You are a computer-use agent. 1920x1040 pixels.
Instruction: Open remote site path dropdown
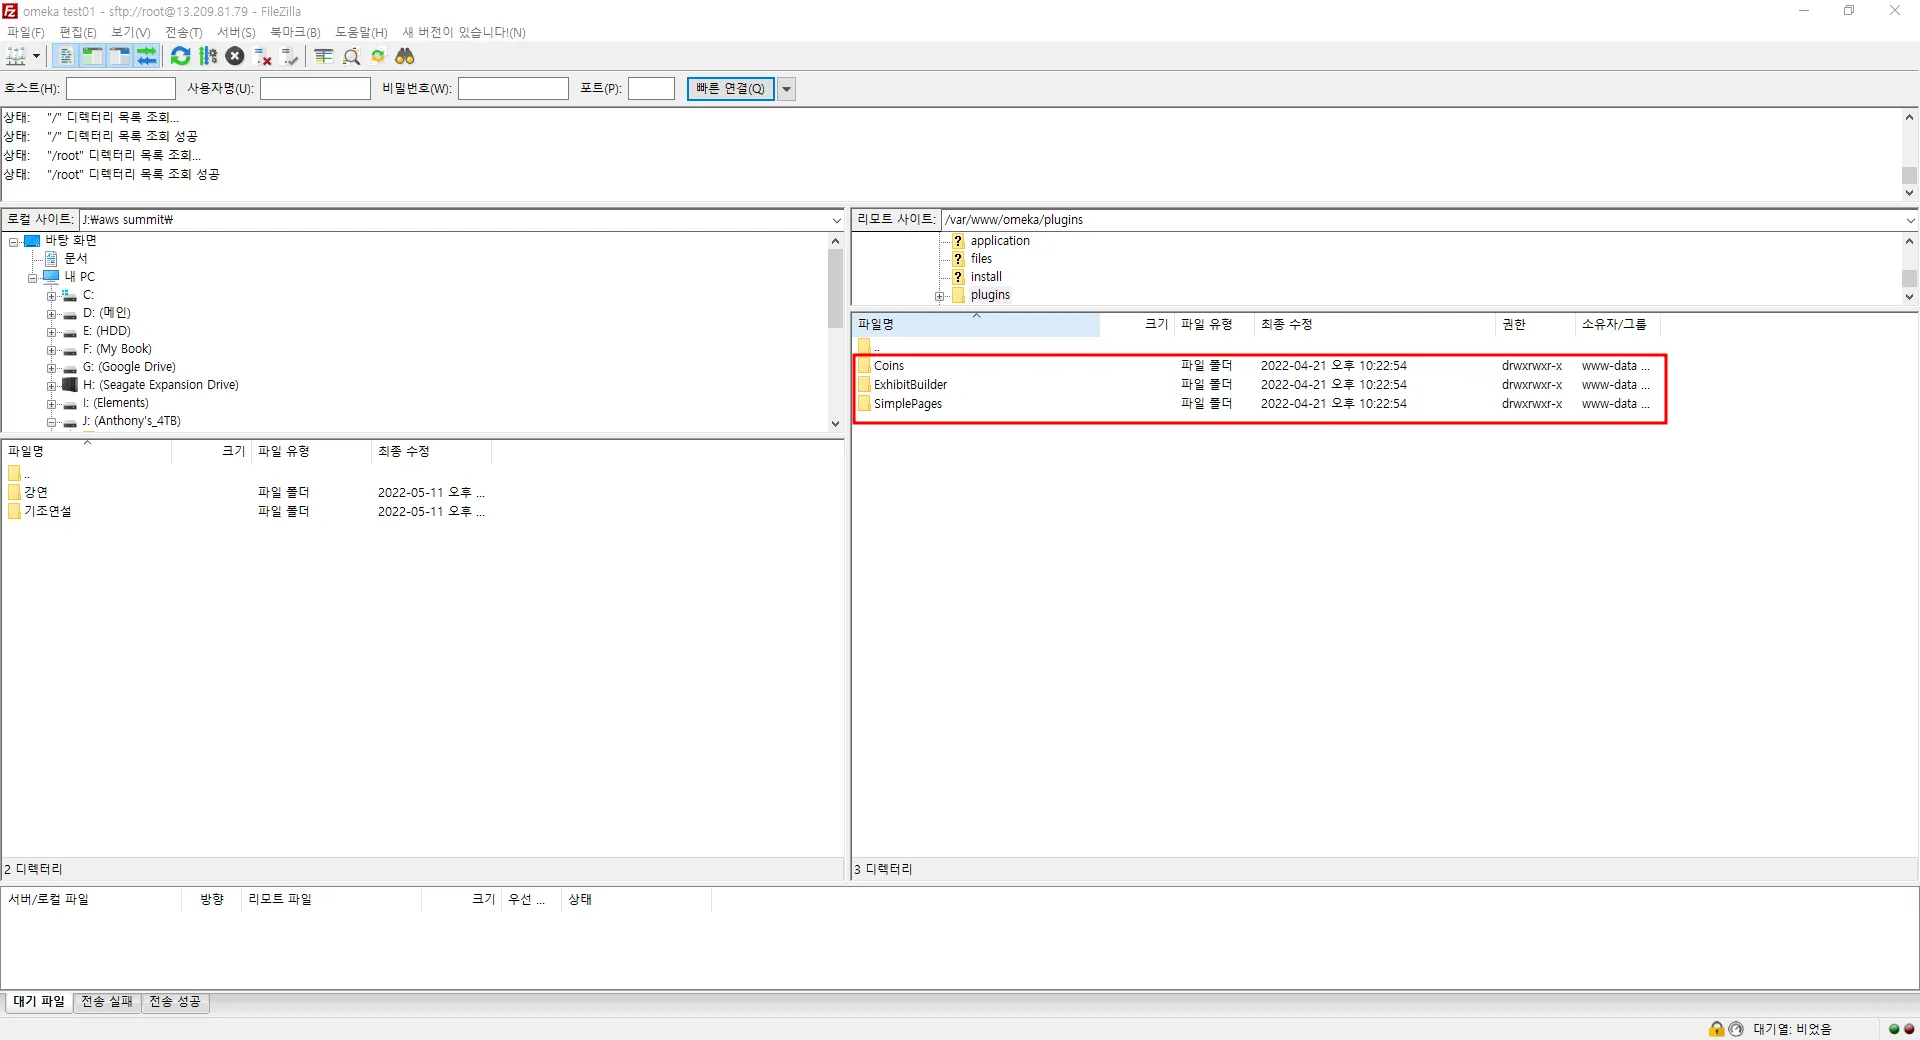[1909, 220]
